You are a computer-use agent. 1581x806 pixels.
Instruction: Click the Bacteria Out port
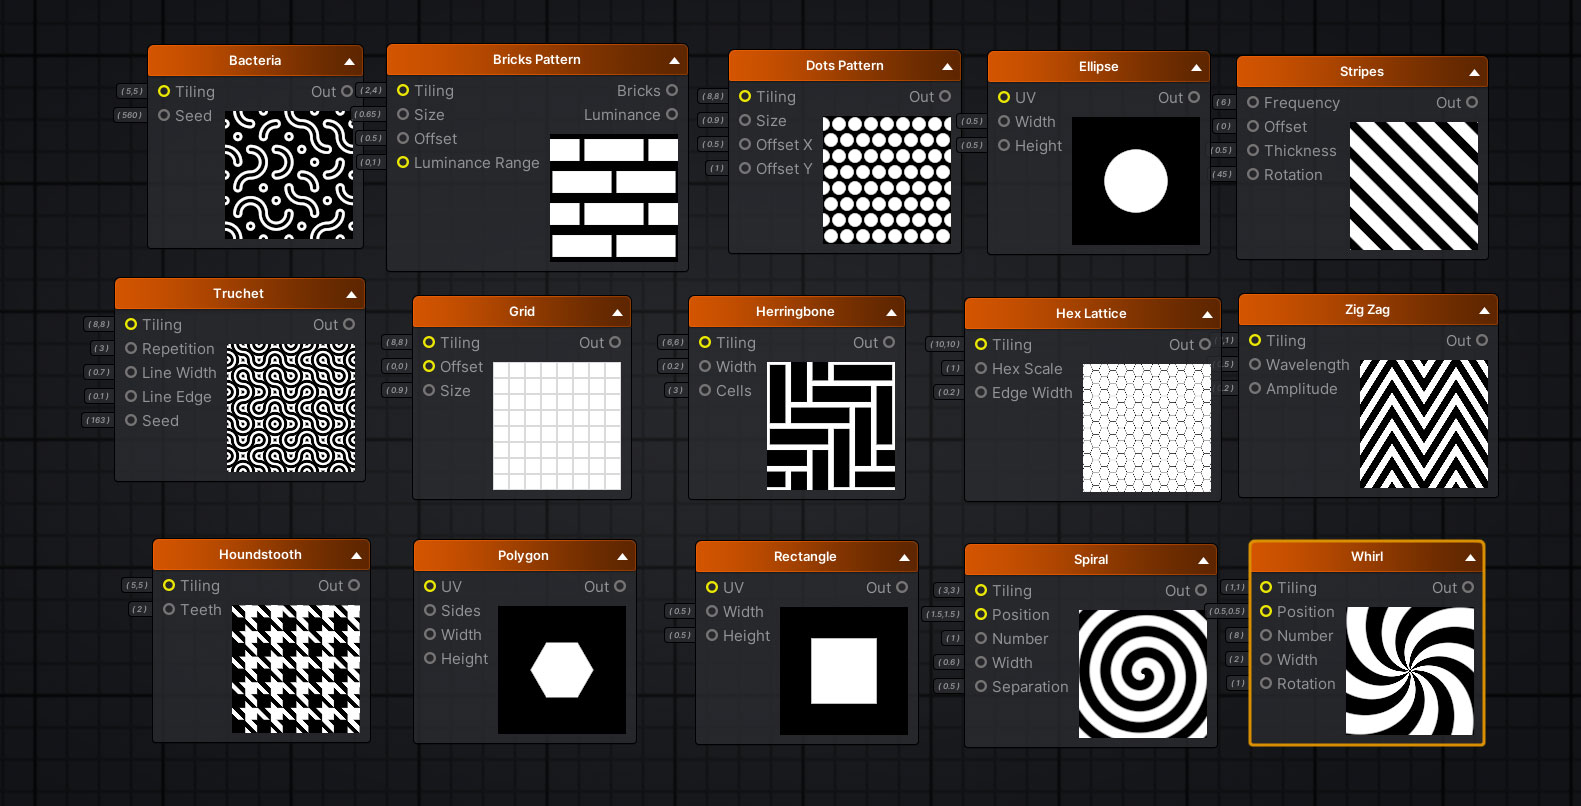[x=347, y=91]
